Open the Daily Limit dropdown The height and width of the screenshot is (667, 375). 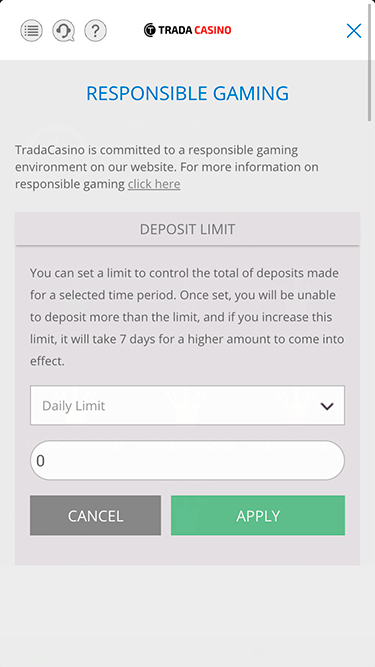coord(188,405)
